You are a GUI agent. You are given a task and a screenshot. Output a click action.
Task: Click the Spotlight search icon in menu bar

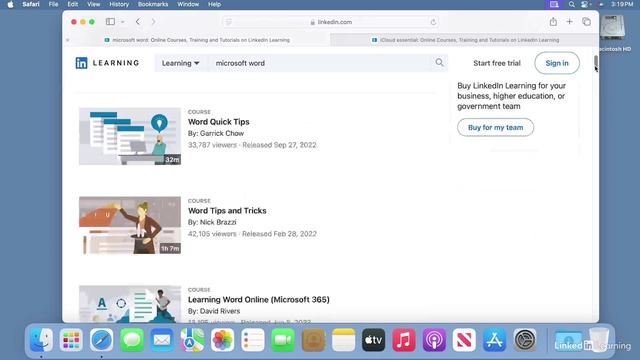(572, 4)
